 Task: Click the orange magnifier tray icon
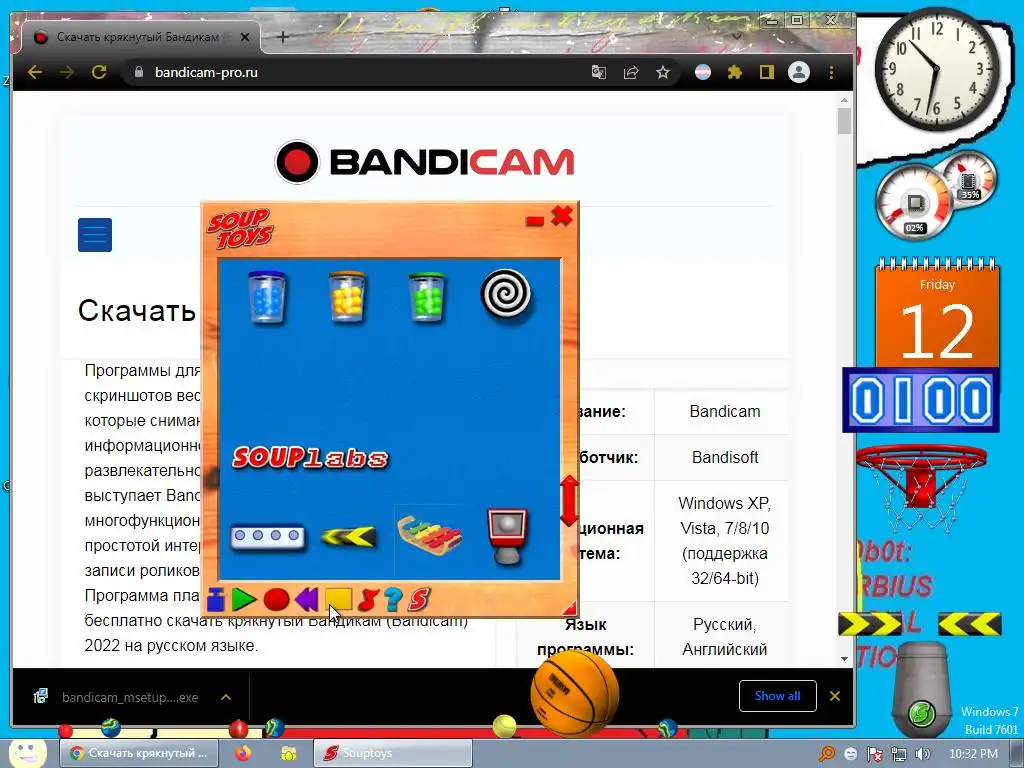click(x=827, y=754)
